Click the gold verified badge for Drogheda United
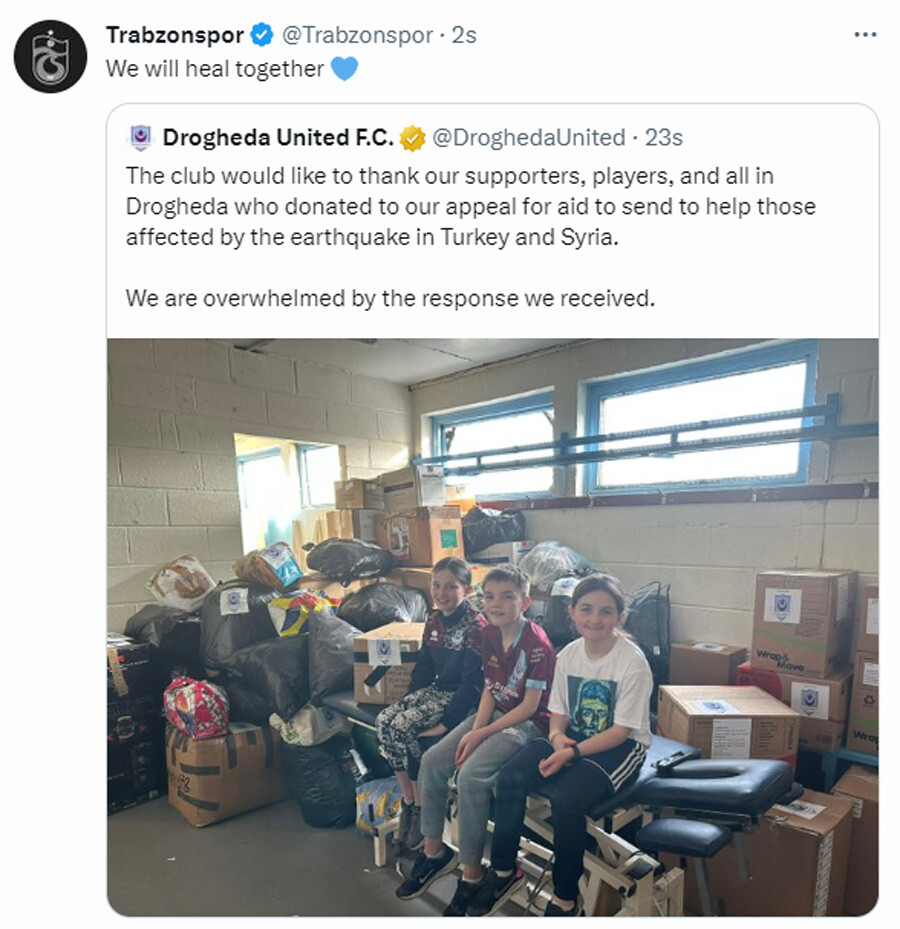The height and width of the screenshot is (929, 900). pyautogui.click(x=412, y=138)
